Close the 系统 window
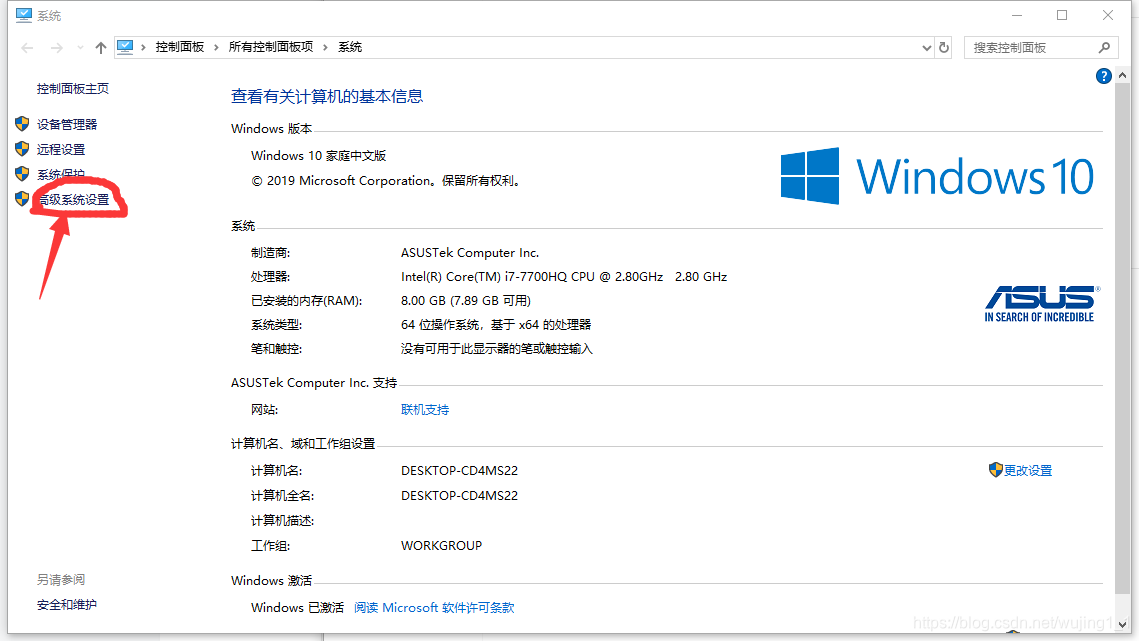Viewport: 1139px width, 641px height. [x=1108, y=15]
